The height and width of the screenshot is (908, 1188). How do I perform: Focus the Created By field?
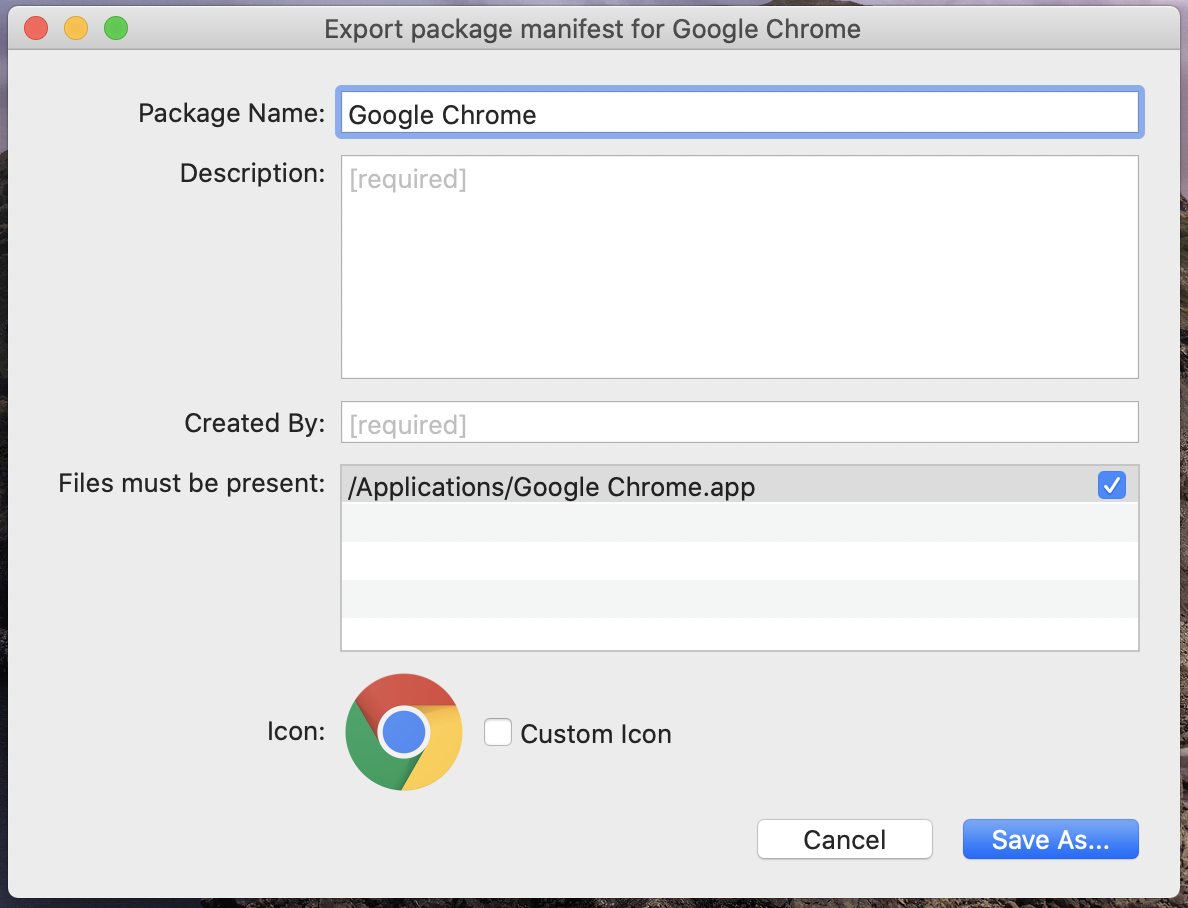click(739, 423)
